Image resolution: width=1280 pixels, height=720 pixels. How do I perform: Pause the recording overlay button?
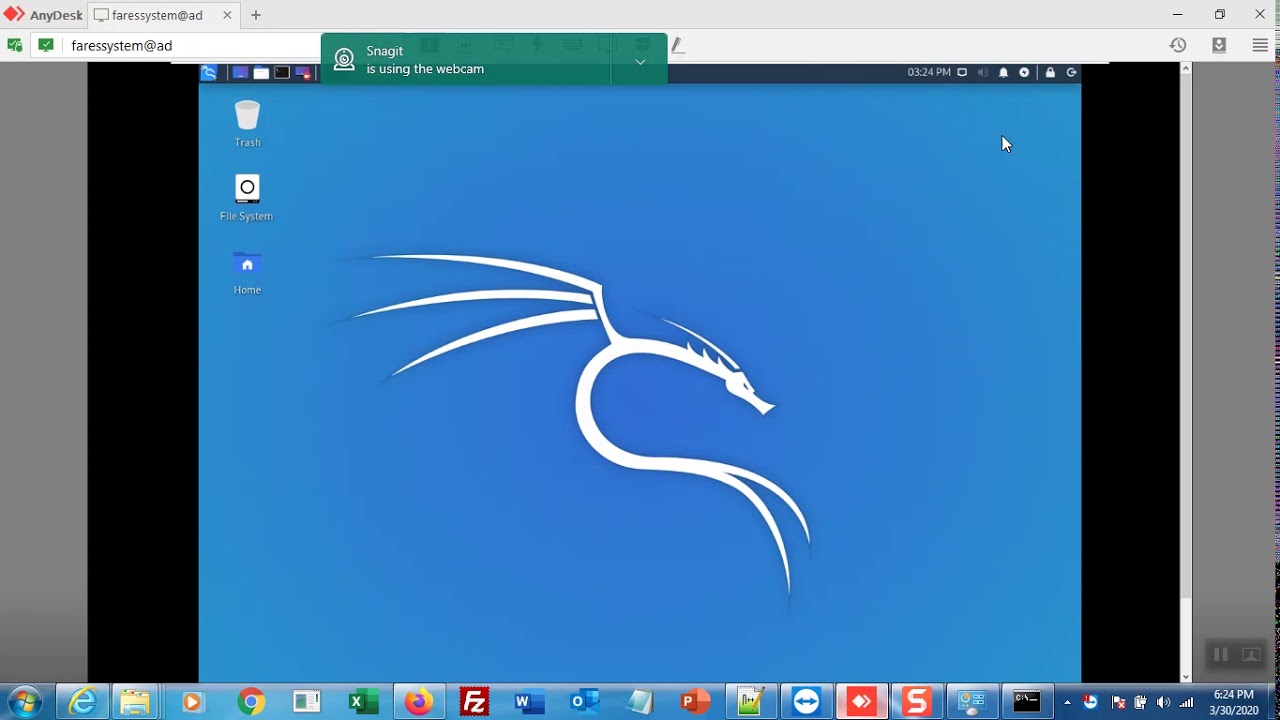pyautogui.click(x=1221, y=654)
